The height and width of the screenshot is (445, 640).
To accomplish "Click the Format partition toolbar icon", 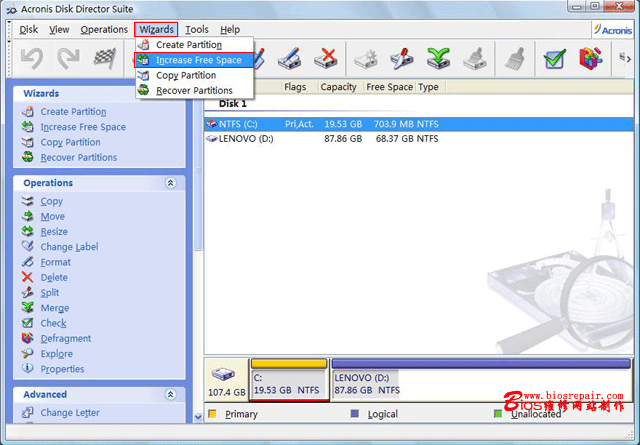I will point(289,59).
